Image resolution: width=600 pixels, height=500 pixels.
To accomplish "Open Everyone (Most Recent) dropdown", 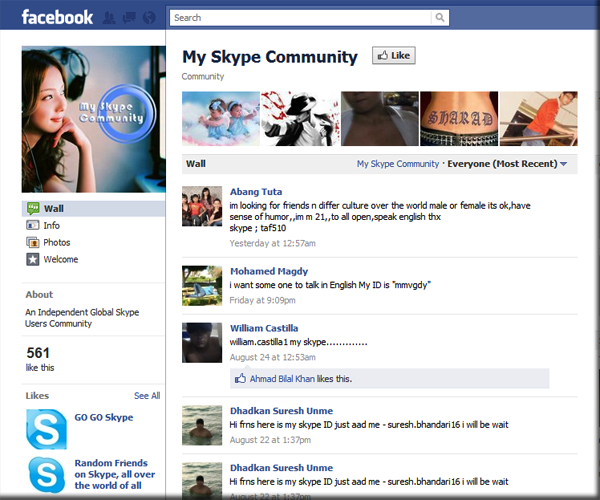I will pyautogui.click(x=507, y=164).
